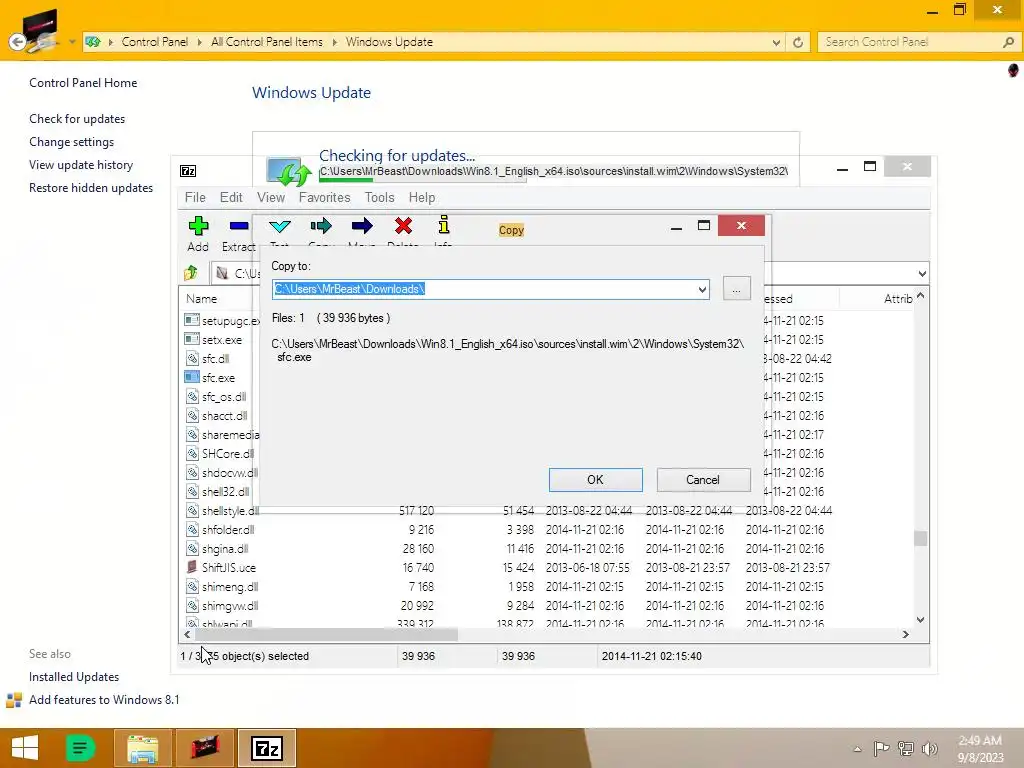Click the Attrib column header
Screen dimensions: 1024x768
coord(897,298)
